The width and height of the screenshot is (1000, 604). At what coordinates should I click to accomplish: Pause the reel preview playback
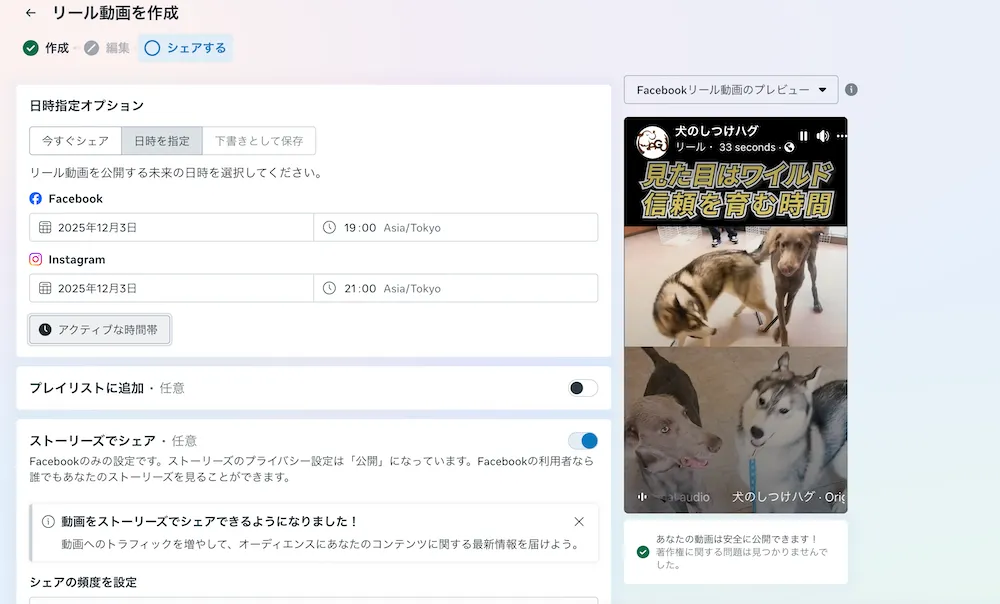click(804, 135)
